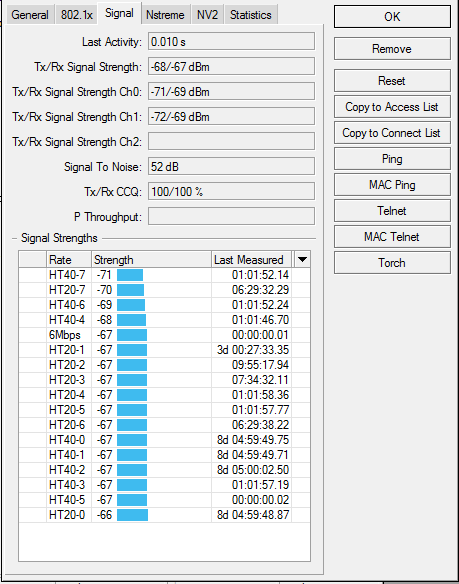
Task: Select the Nstreme tab
Action: (x=165, y=15)
